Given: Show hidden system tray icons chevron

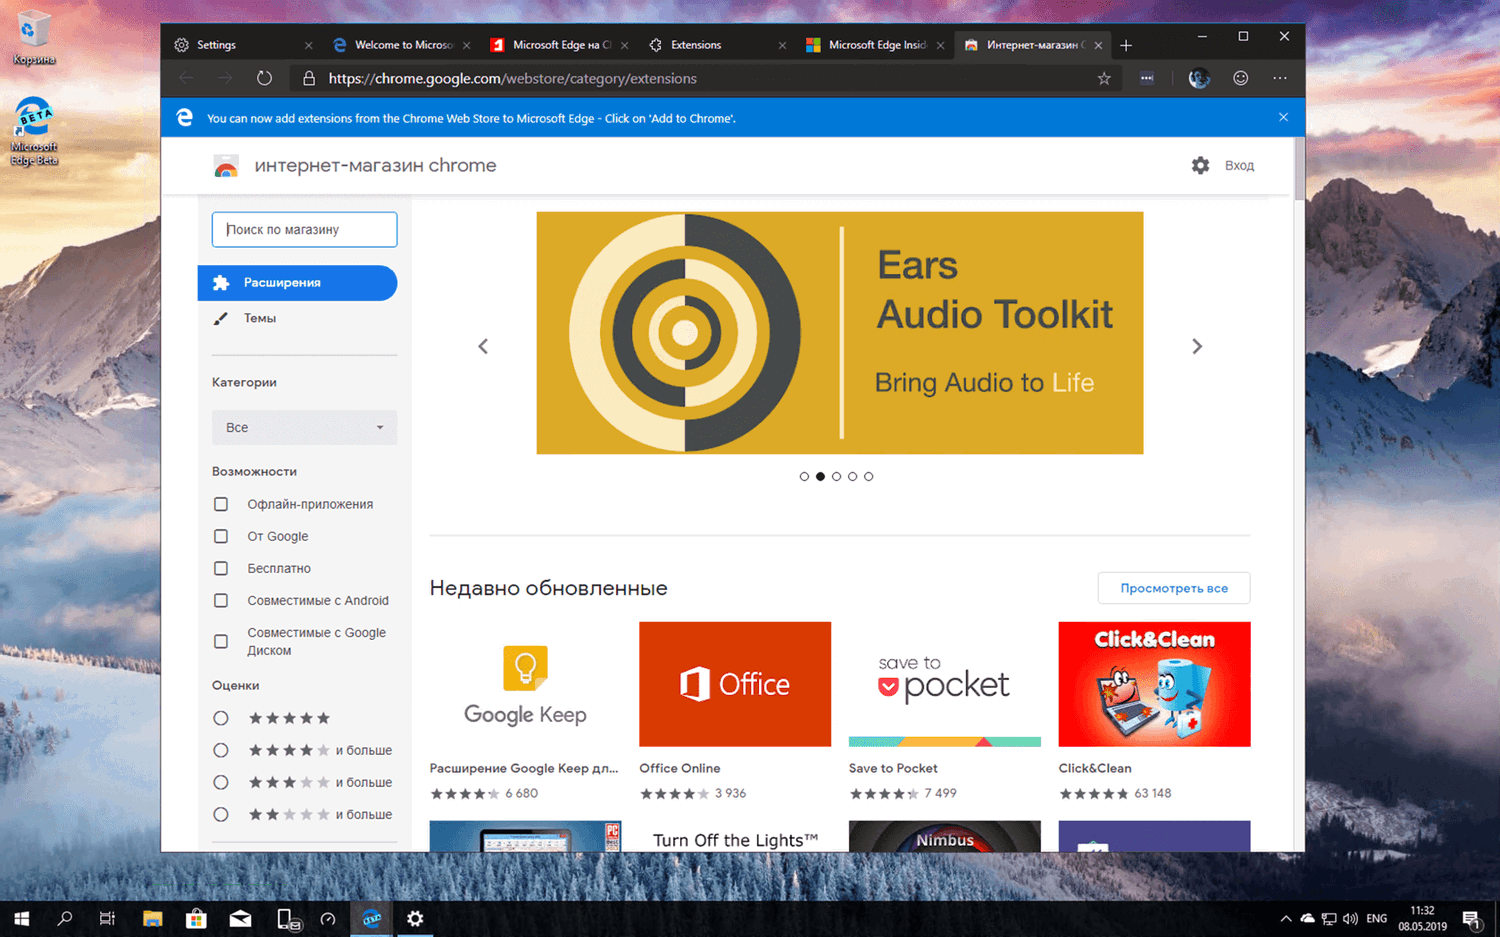Looking at the screenshot, I should pyautogui.click(x=1285, y=918).
